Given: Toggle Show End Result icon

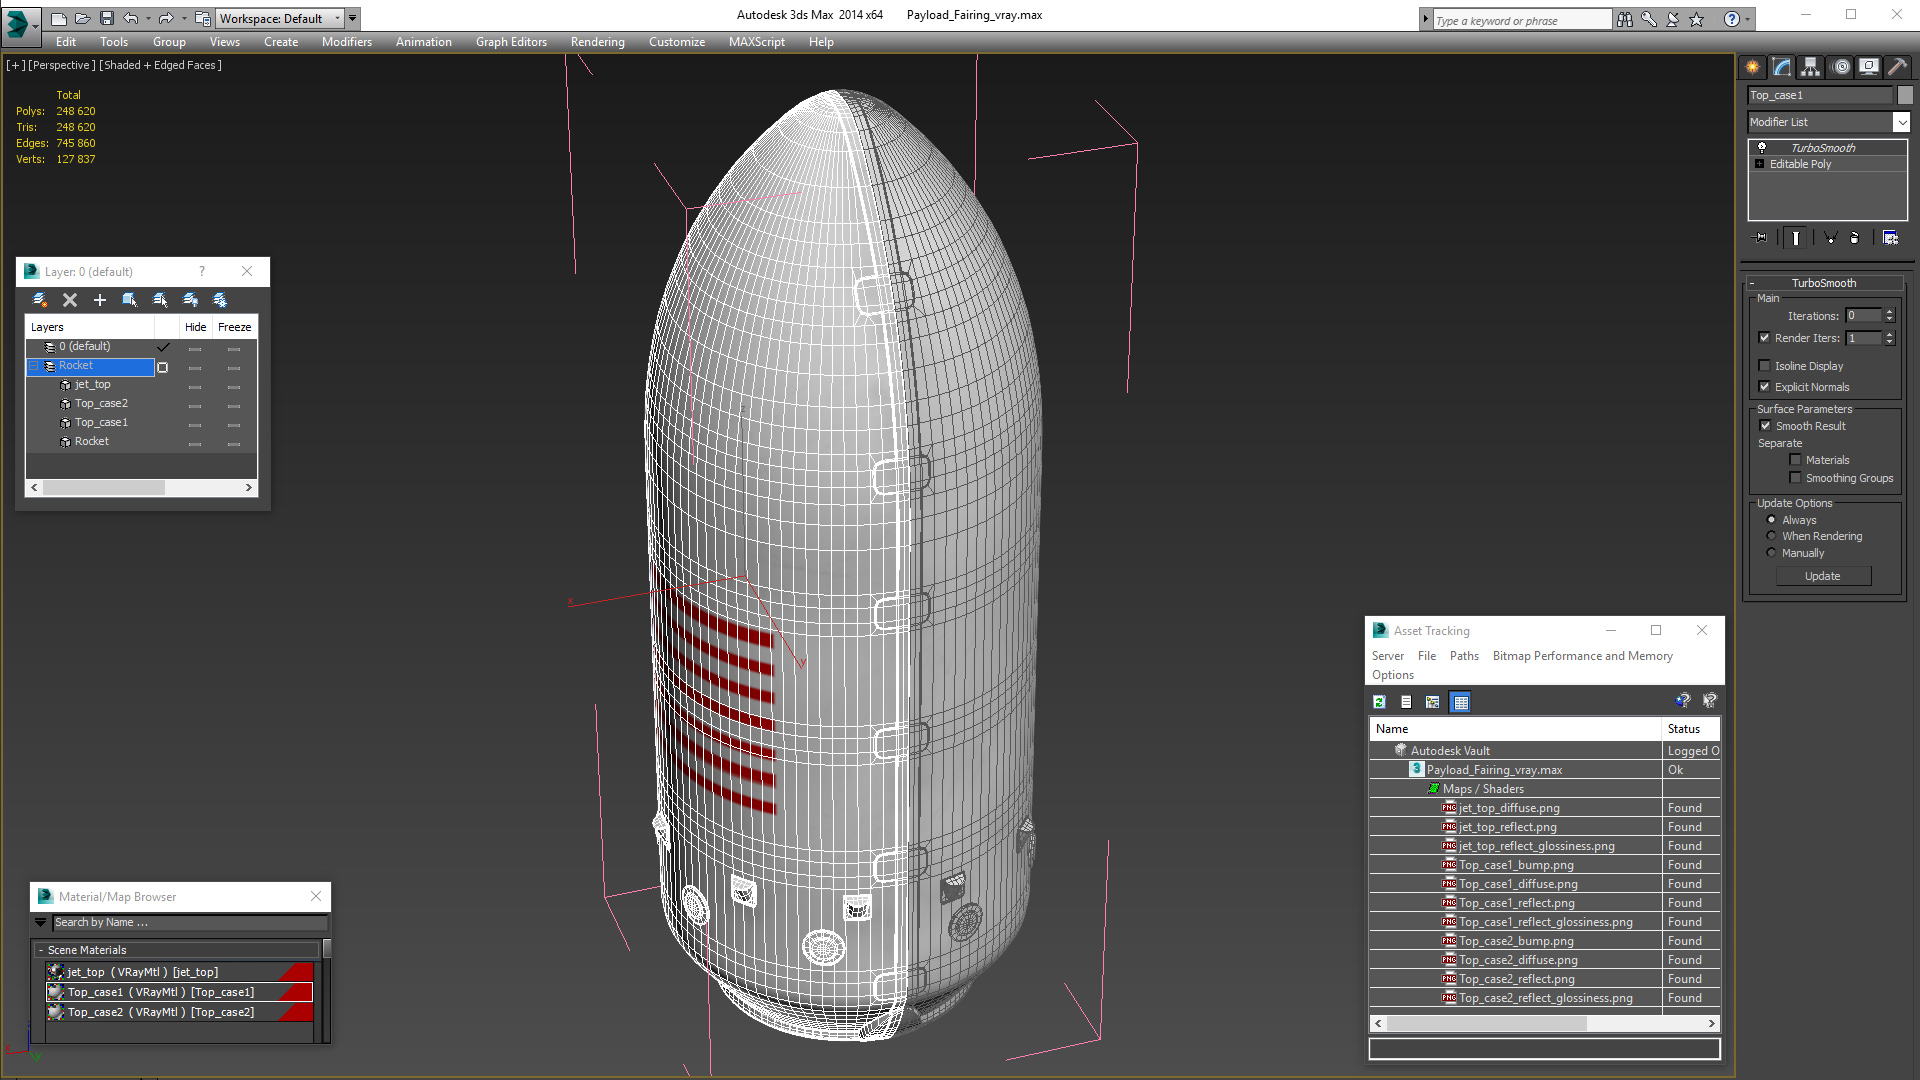Looking at the screenshot, I should 1796,238.
